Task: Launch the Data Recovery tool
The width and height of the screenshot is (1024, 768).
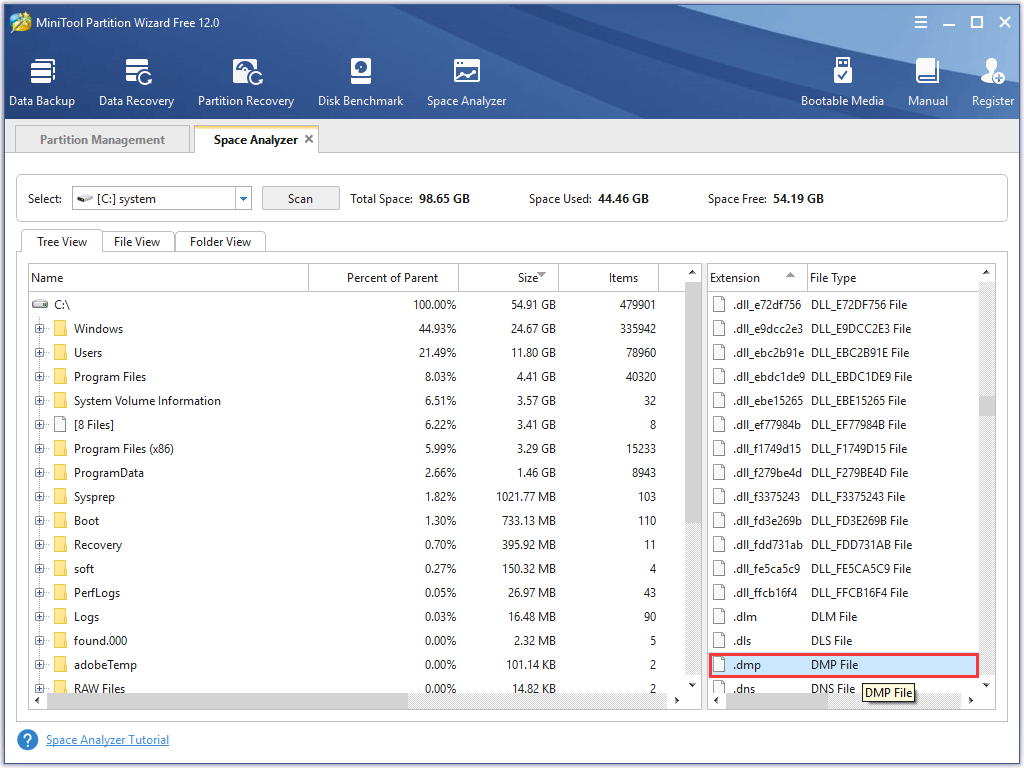Action: [136, 82]
